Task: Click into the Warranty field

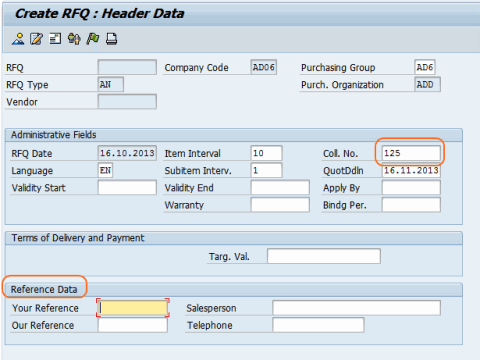Action: [x=280, y=205]
